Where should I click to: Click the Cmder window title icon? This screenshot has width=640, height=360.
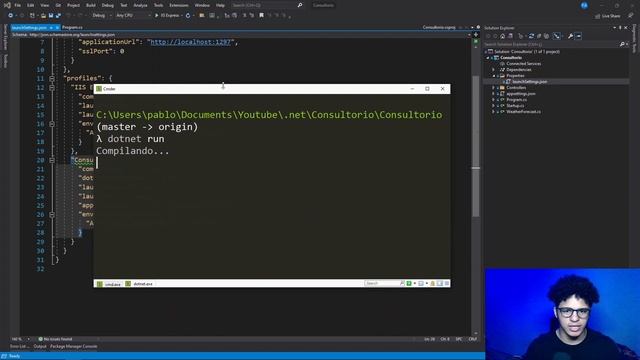pyautogui.click(x=99, y=89)
